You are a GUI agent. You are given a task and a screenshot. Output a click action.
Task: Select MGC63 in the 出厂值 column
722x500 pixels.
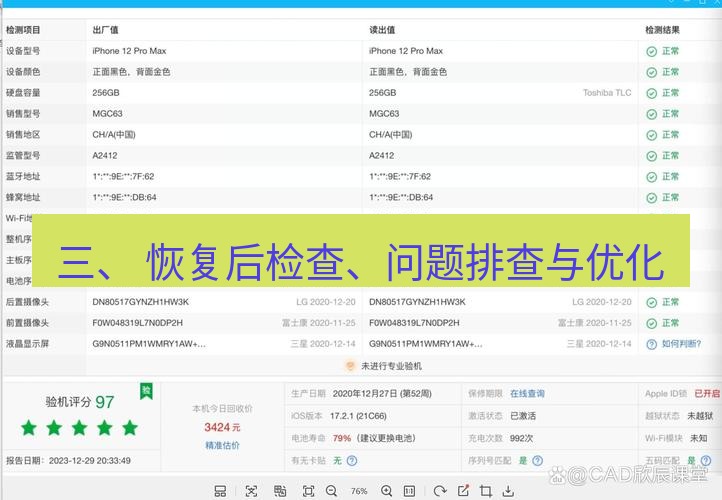107,114
